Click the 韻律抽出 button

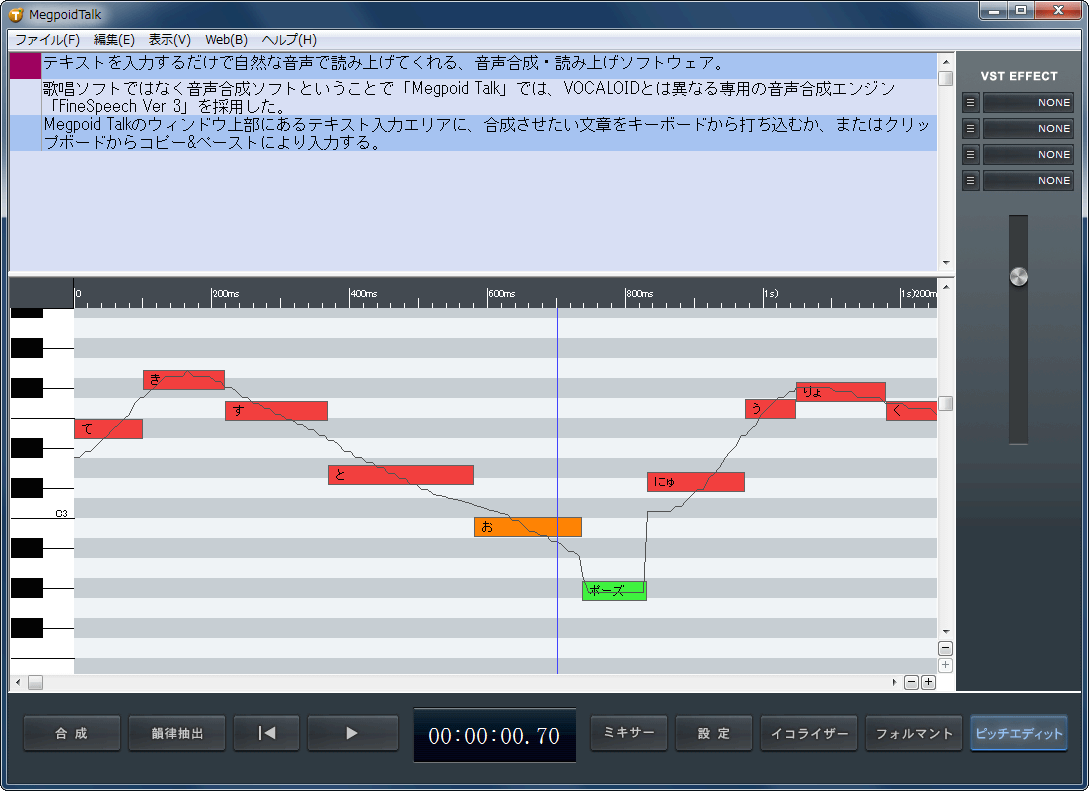pyautogui.click(x=177, y=733)
